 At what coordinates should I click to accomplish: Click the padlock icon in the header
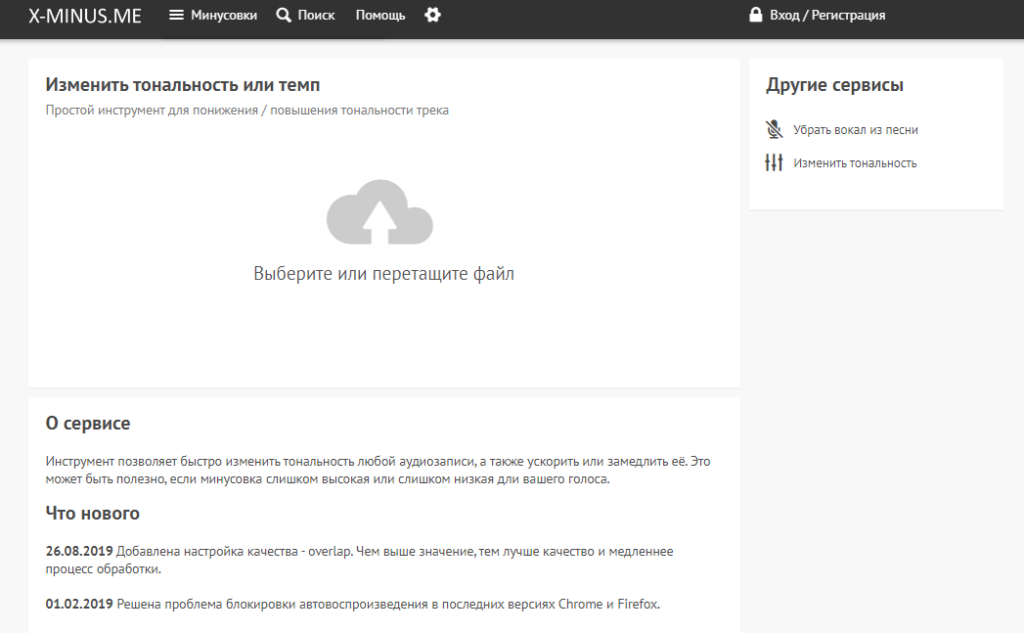click(756, 15)
